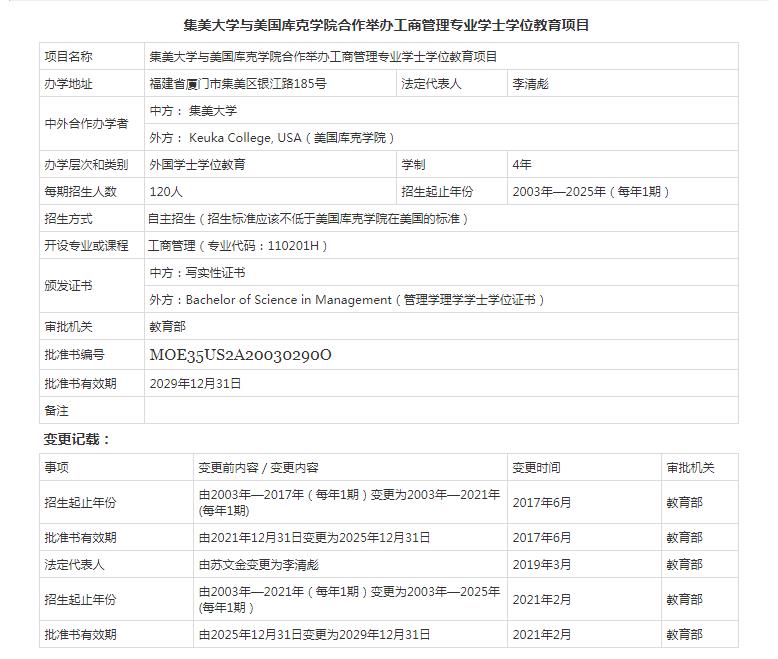Viewport: 778px width, 659px height.
Task: Select the 办学层次和类别 label
Action: [86, 164]
